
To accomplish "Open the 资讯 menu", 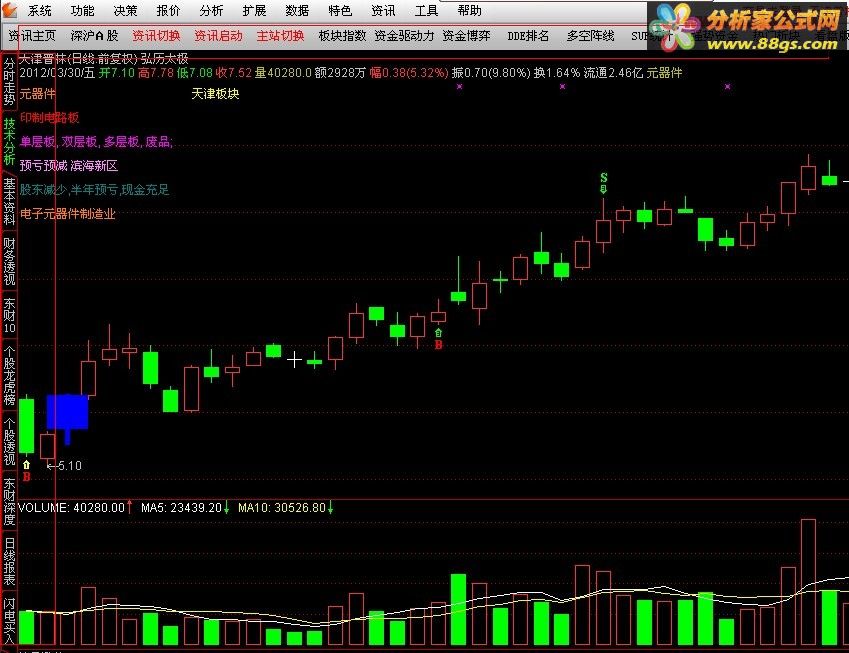I will [383, 11].
